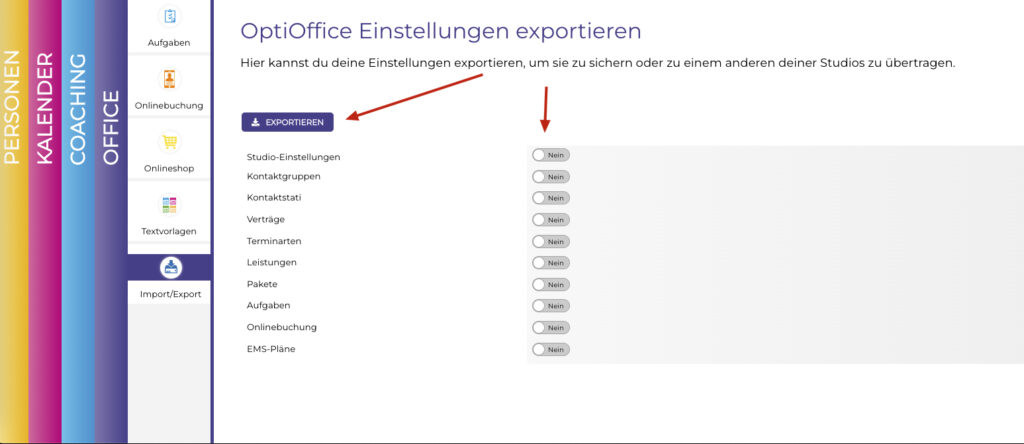This screenshot has width=1024, height=444.
Task: Click the Terminarten row label
Action: [274, 241]
